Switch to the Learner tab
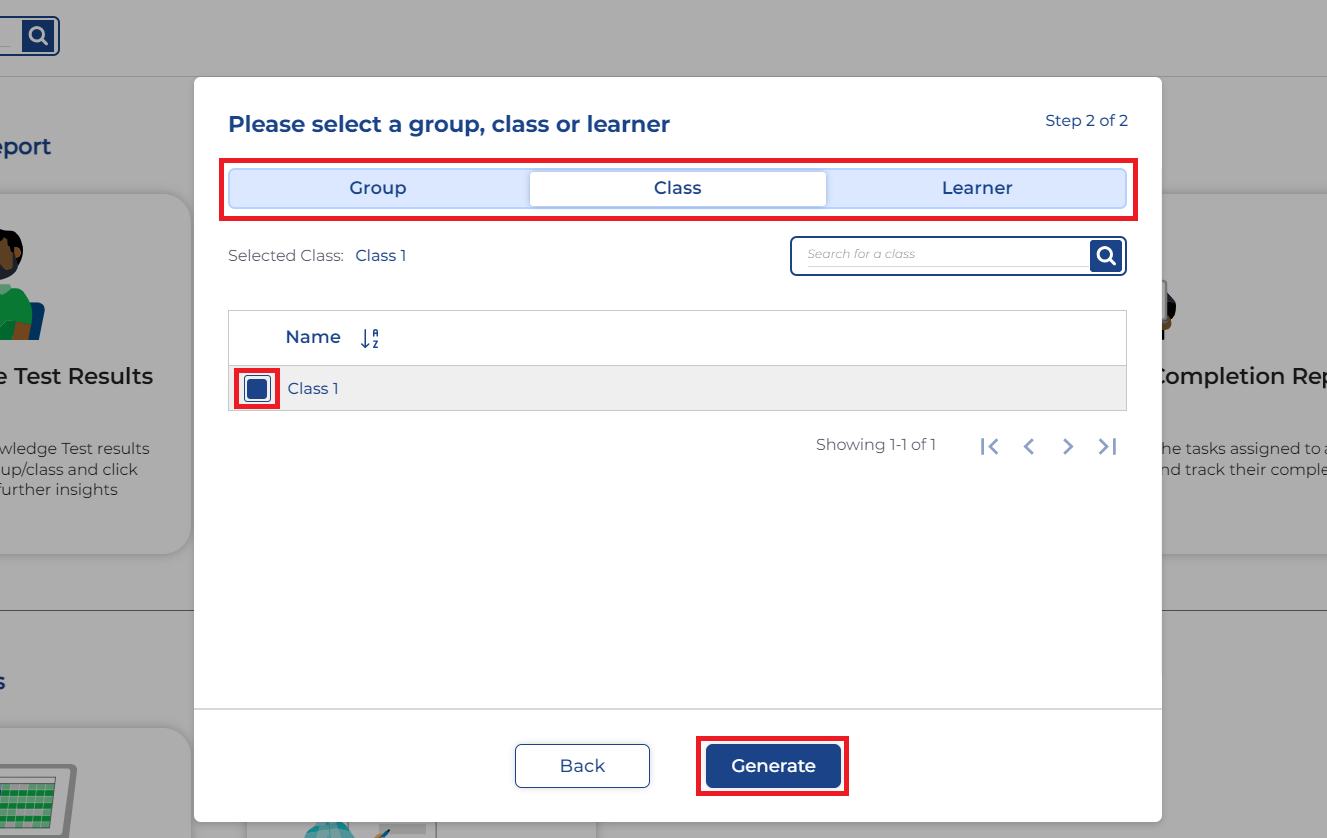The width and height of the screenshot is (1327, 838). (x=977, y=187)
